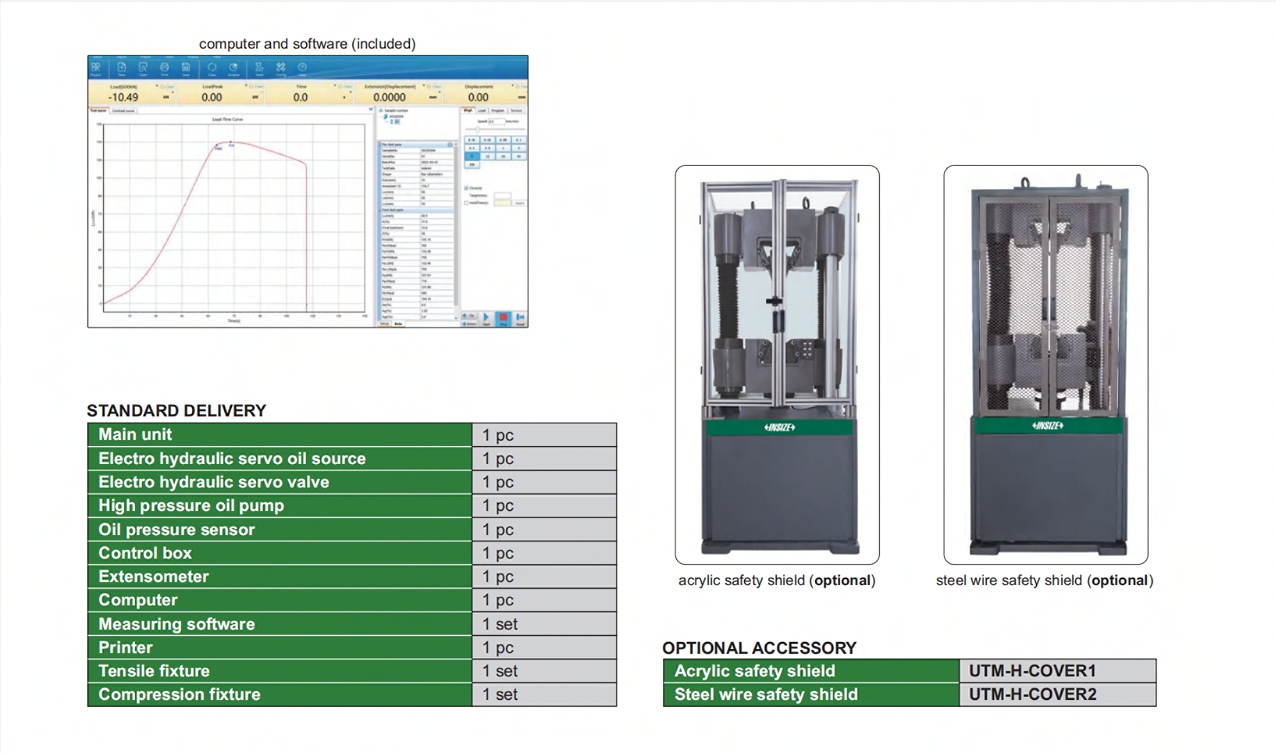Switch to the Contrast curve tab
The image size is (1276, 753).
(123, 111)
